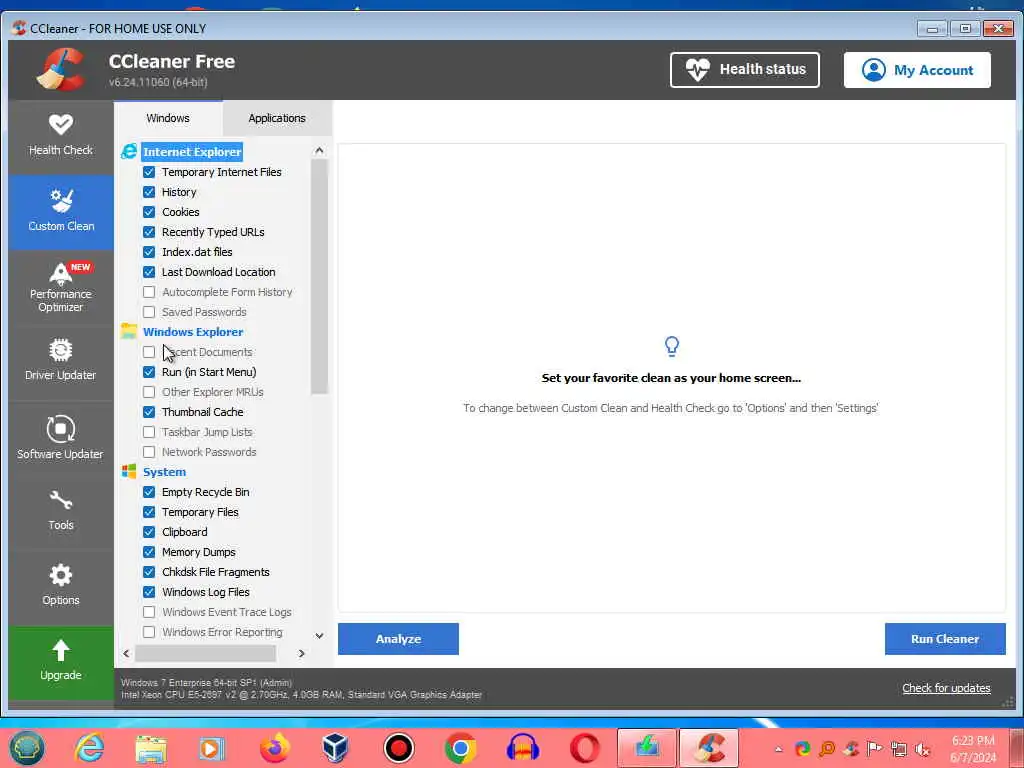Uncheck Thumbnail Cache
This screenshot has width=1024, height=768.
[x=149, y=412]
